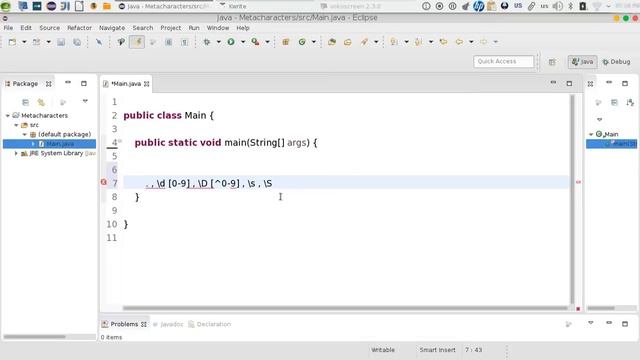Switch to the Debug perspective
This screenshot has width=640, height=360.
coord(616,62)
